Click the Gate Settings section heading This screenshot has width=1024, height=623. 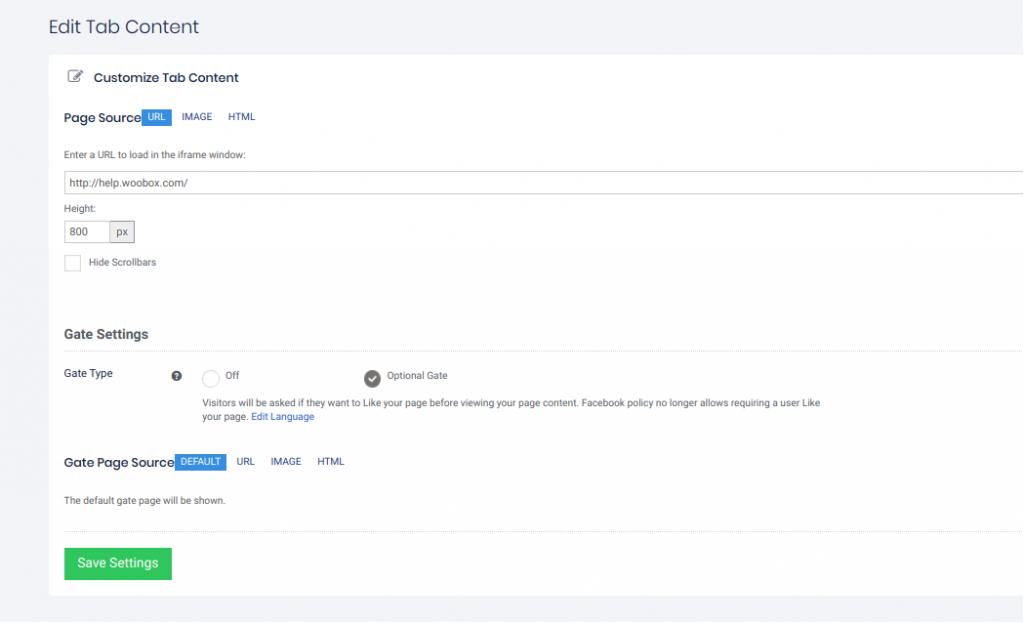tap(106, 334)
